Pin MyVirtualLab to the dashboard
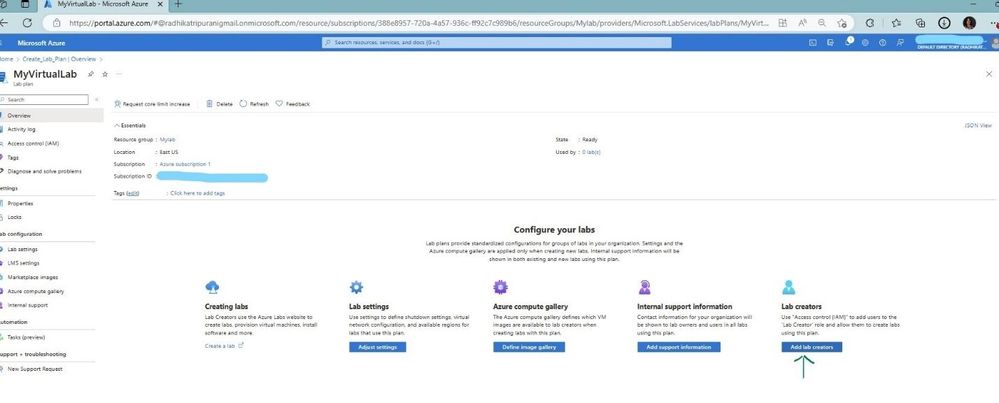Image resolution: width=999 pixels, height=403 pixels. point(90,74)
